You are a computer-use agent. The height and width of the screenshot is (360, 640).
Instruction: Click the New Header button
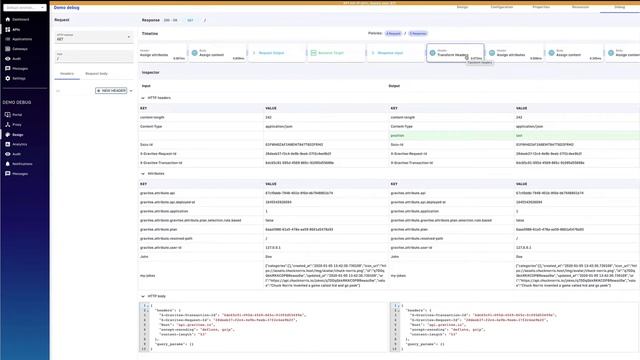pyautogui.click(x=111, y=91)
